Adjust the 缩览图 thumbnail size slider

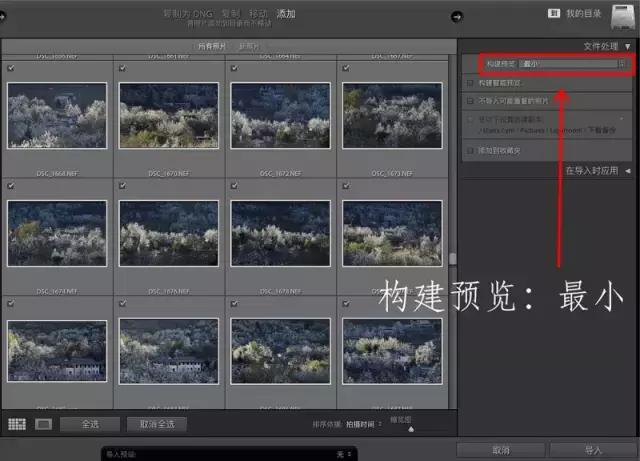(411, 429)
